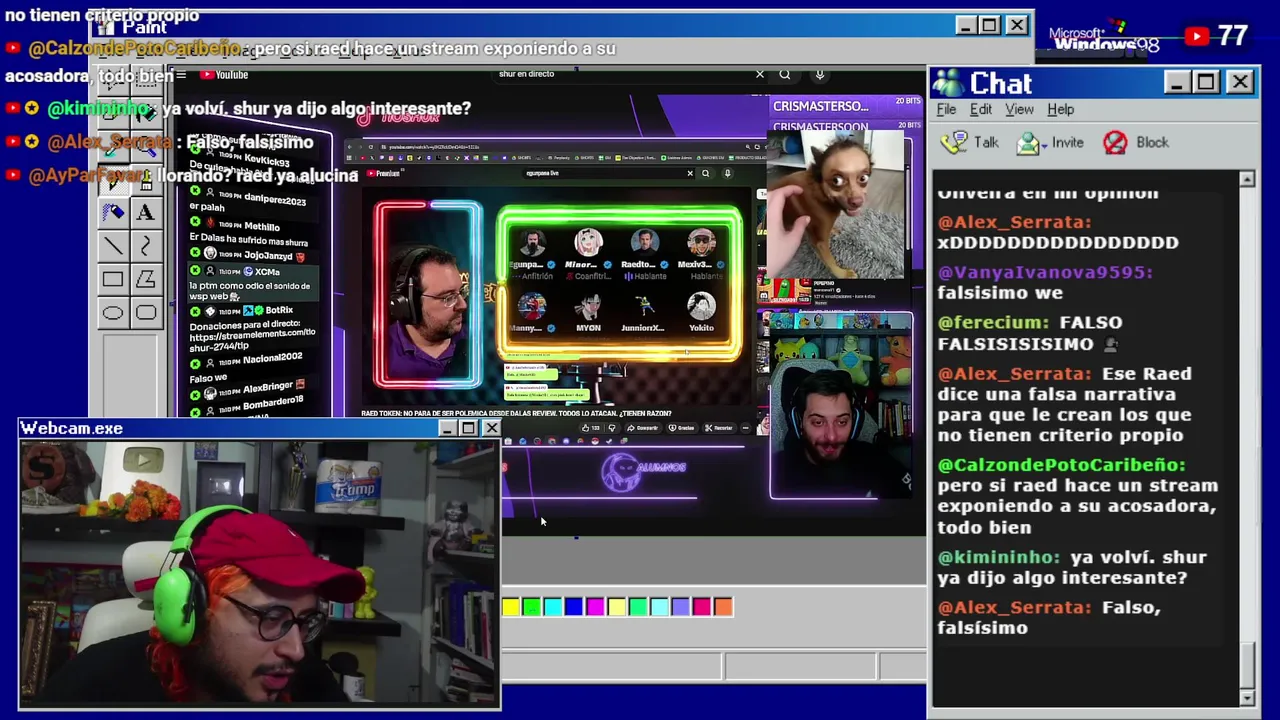The image size is (1280, 720).
Task: Select the Raedto... speaker avatar
Action: tap(644, 243)
